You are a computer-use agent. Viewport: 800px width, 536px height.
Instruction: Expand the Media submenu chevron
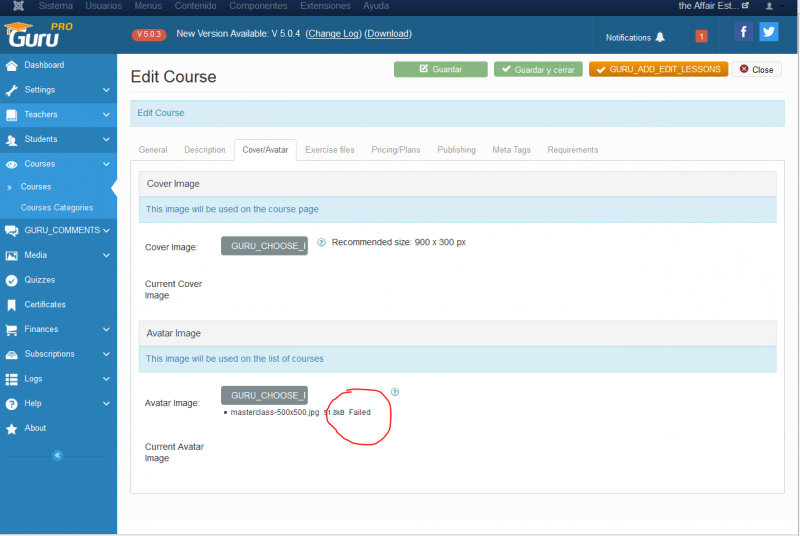coord(106,255)
